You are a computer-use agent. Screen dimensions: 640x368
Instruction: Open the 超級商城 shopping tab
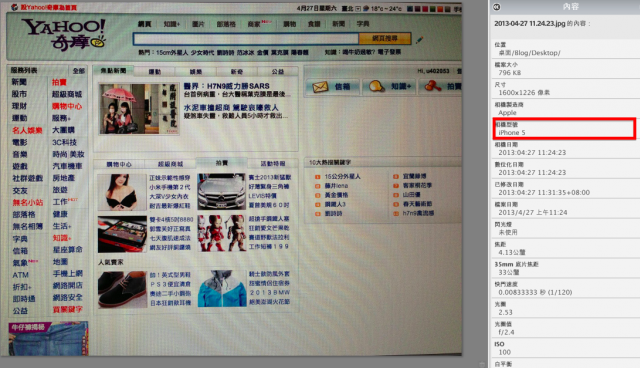tap(171, 164)
